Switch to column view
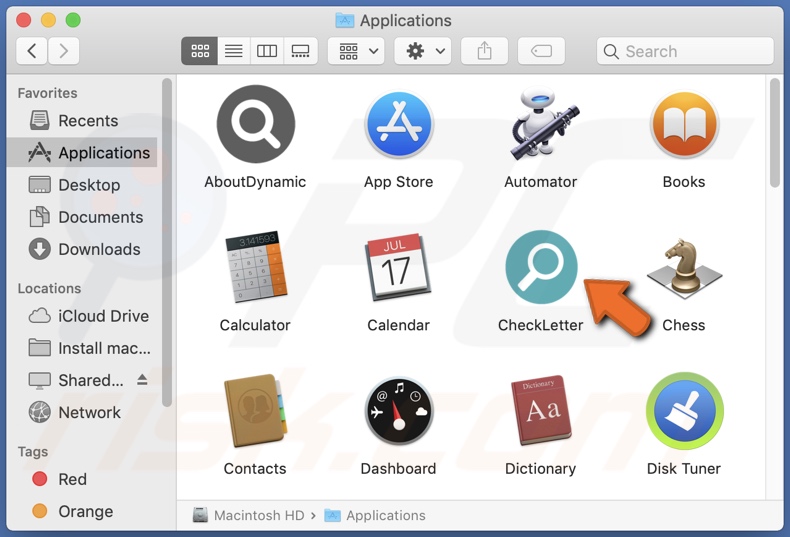Viewport: 790px width, 537px height. point(267,51)
